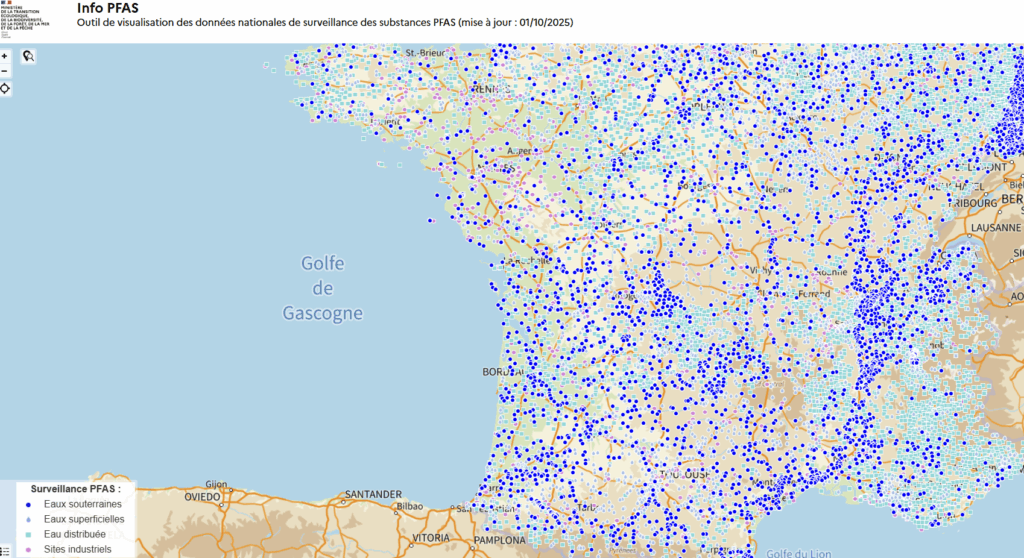This screenshot has height=558, width=1024.
Task: Click the Bilbao city label
Action: click(x=411, y=506)
